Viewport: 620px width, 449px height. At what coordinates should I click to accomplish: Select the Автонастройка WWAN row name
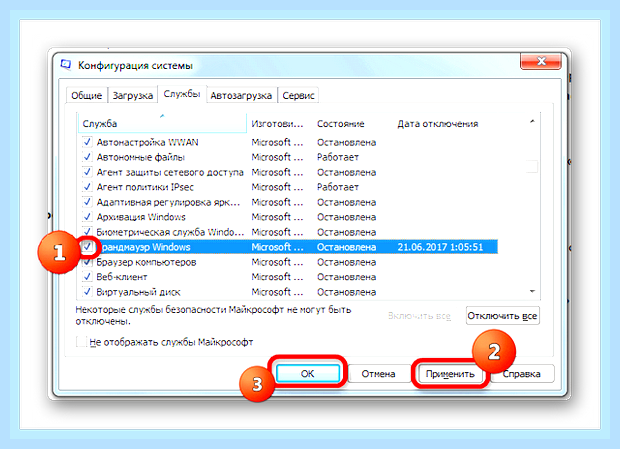(147, 142)
